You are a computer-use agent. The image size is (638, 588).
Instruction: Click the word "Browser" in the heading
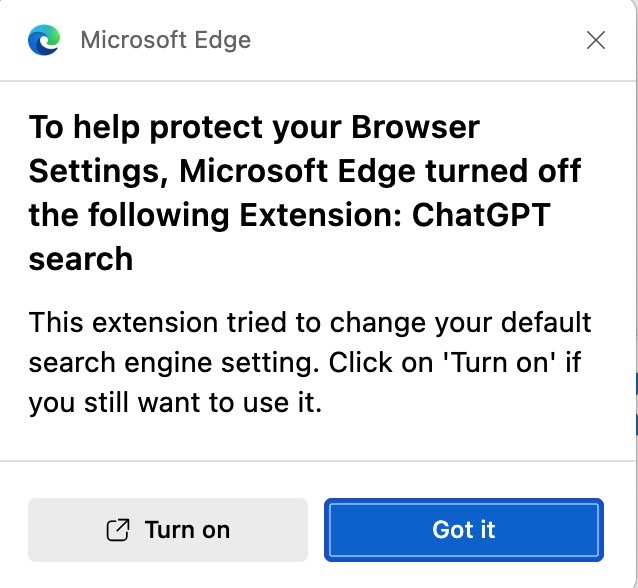pyautogui.click(x=415, y=127)
